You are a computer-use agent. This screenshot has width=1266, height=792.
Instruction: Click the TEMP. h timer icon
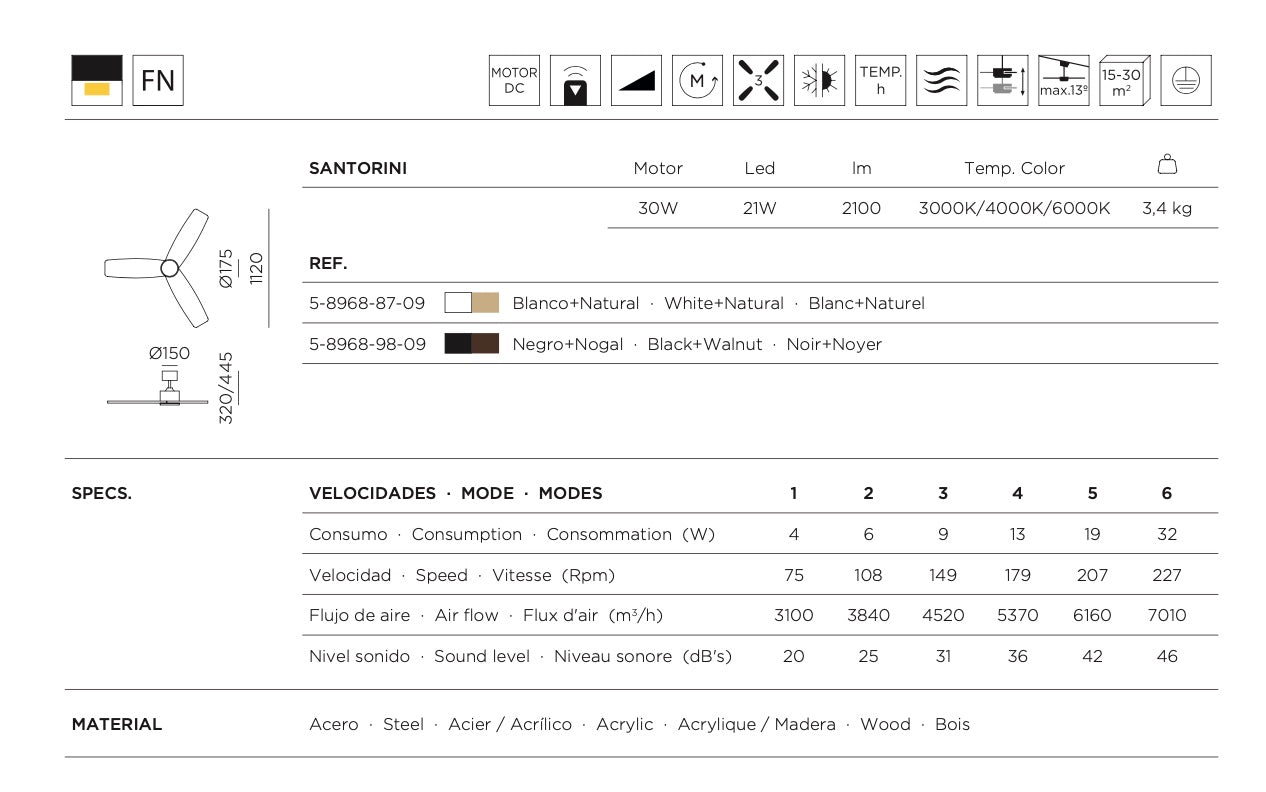click(880, 81)
